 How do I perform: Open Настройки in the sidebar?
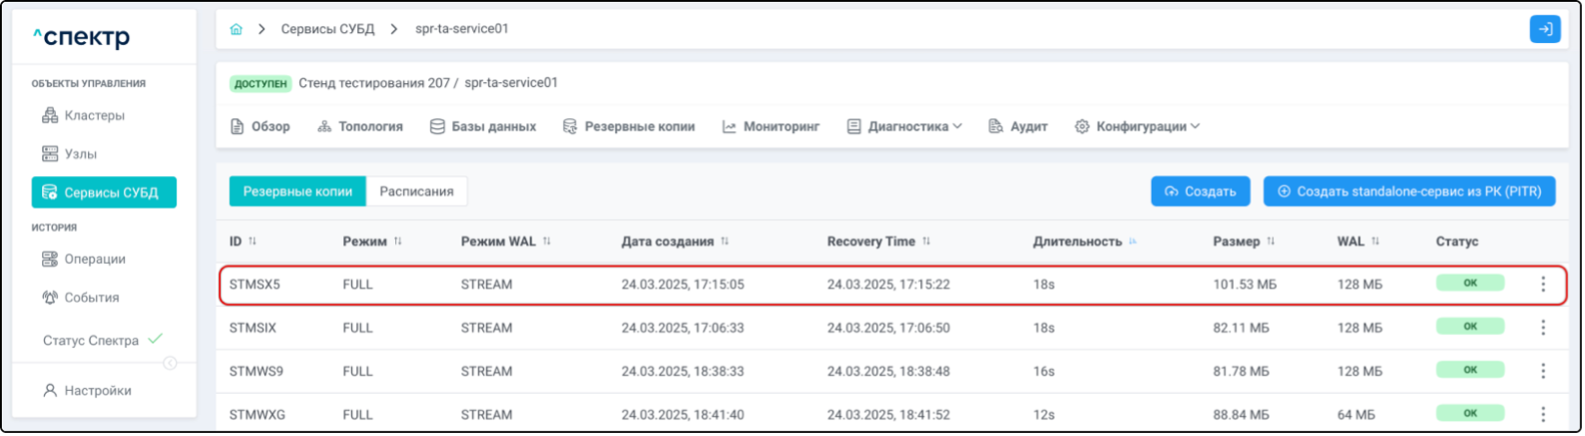(97, 391)
